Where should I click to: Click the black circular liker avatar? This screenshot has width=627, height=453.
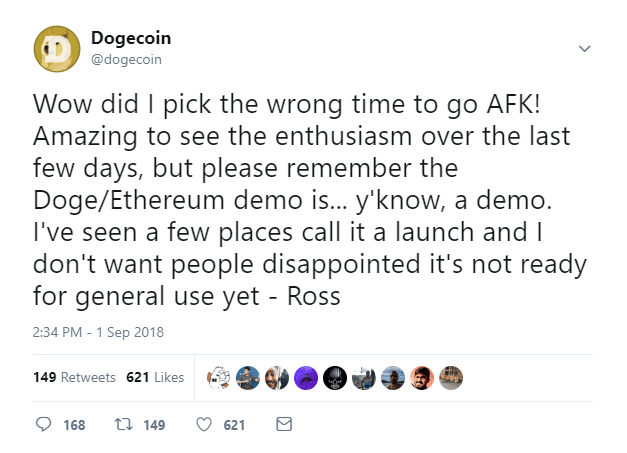(x=336, y=376)
